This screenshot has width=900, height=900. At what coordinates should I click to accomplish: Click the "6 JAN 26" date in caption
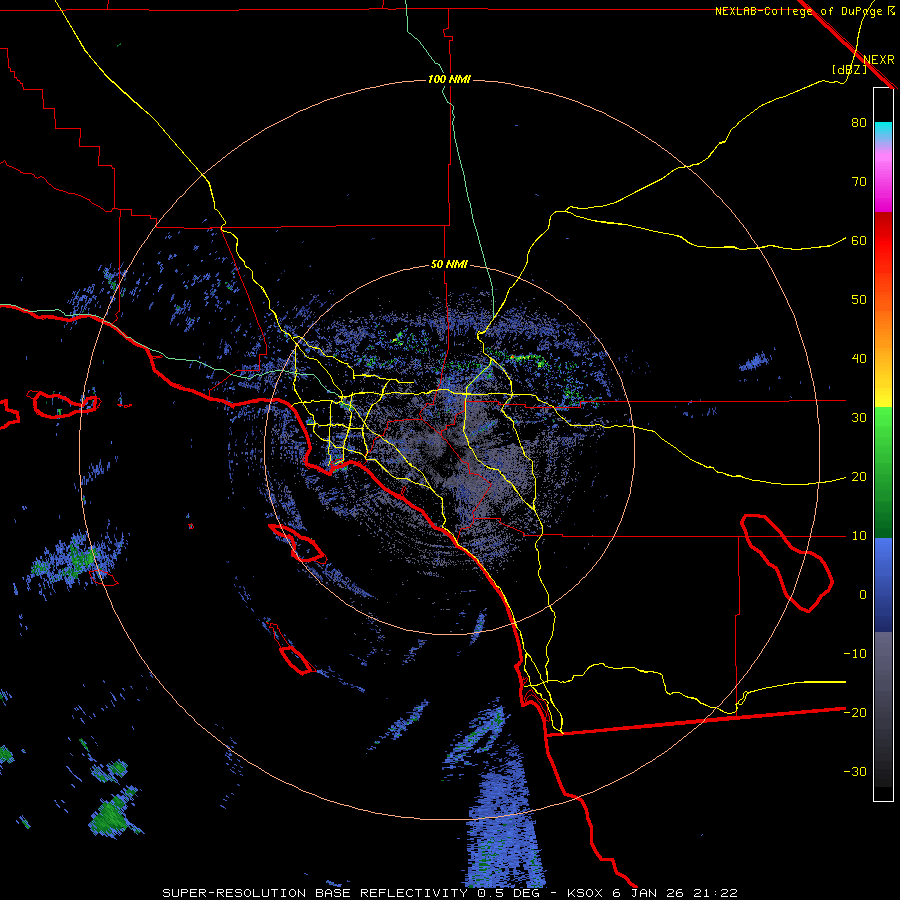pos(648,893)
